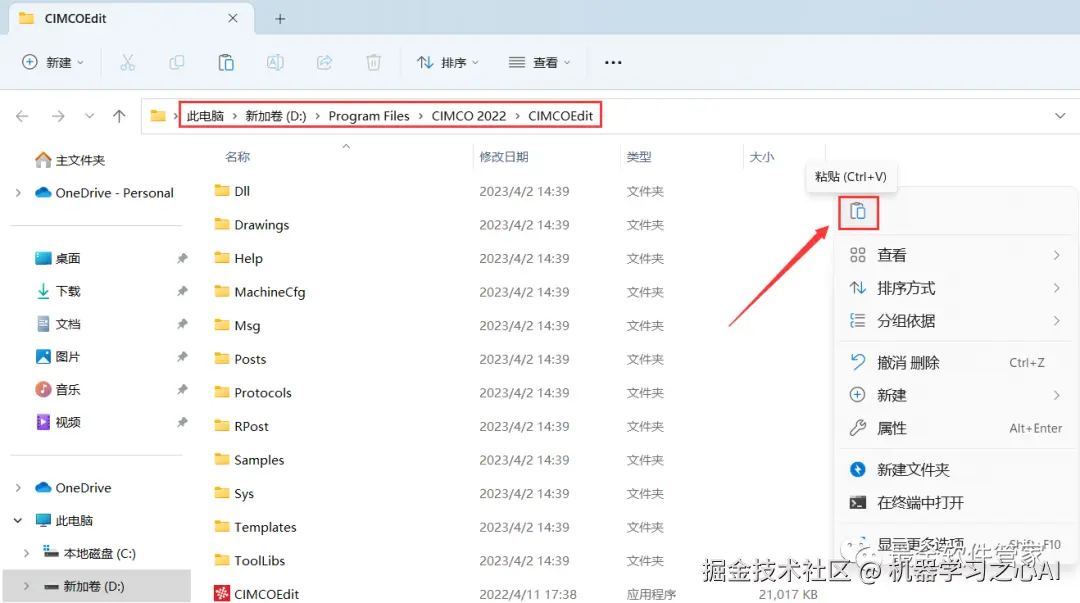Screen dimensions: 1080x603
Task: Go up one folder level arrow
Action: [119, 116]
